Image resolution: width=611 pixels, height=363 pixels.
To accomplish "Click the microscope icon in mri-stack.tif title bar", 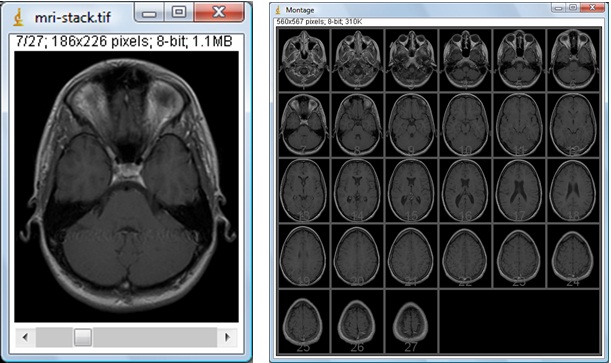I will [x=18, y=17].
